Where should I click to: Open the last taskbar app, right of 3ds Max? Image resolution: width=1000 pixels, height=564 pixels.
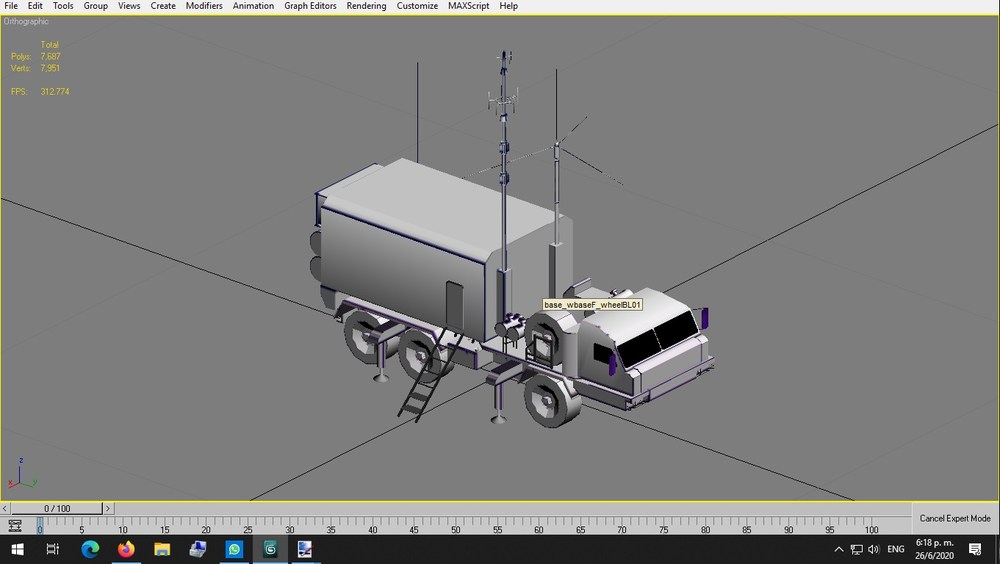pyautogui.click(x=305, y=549)
